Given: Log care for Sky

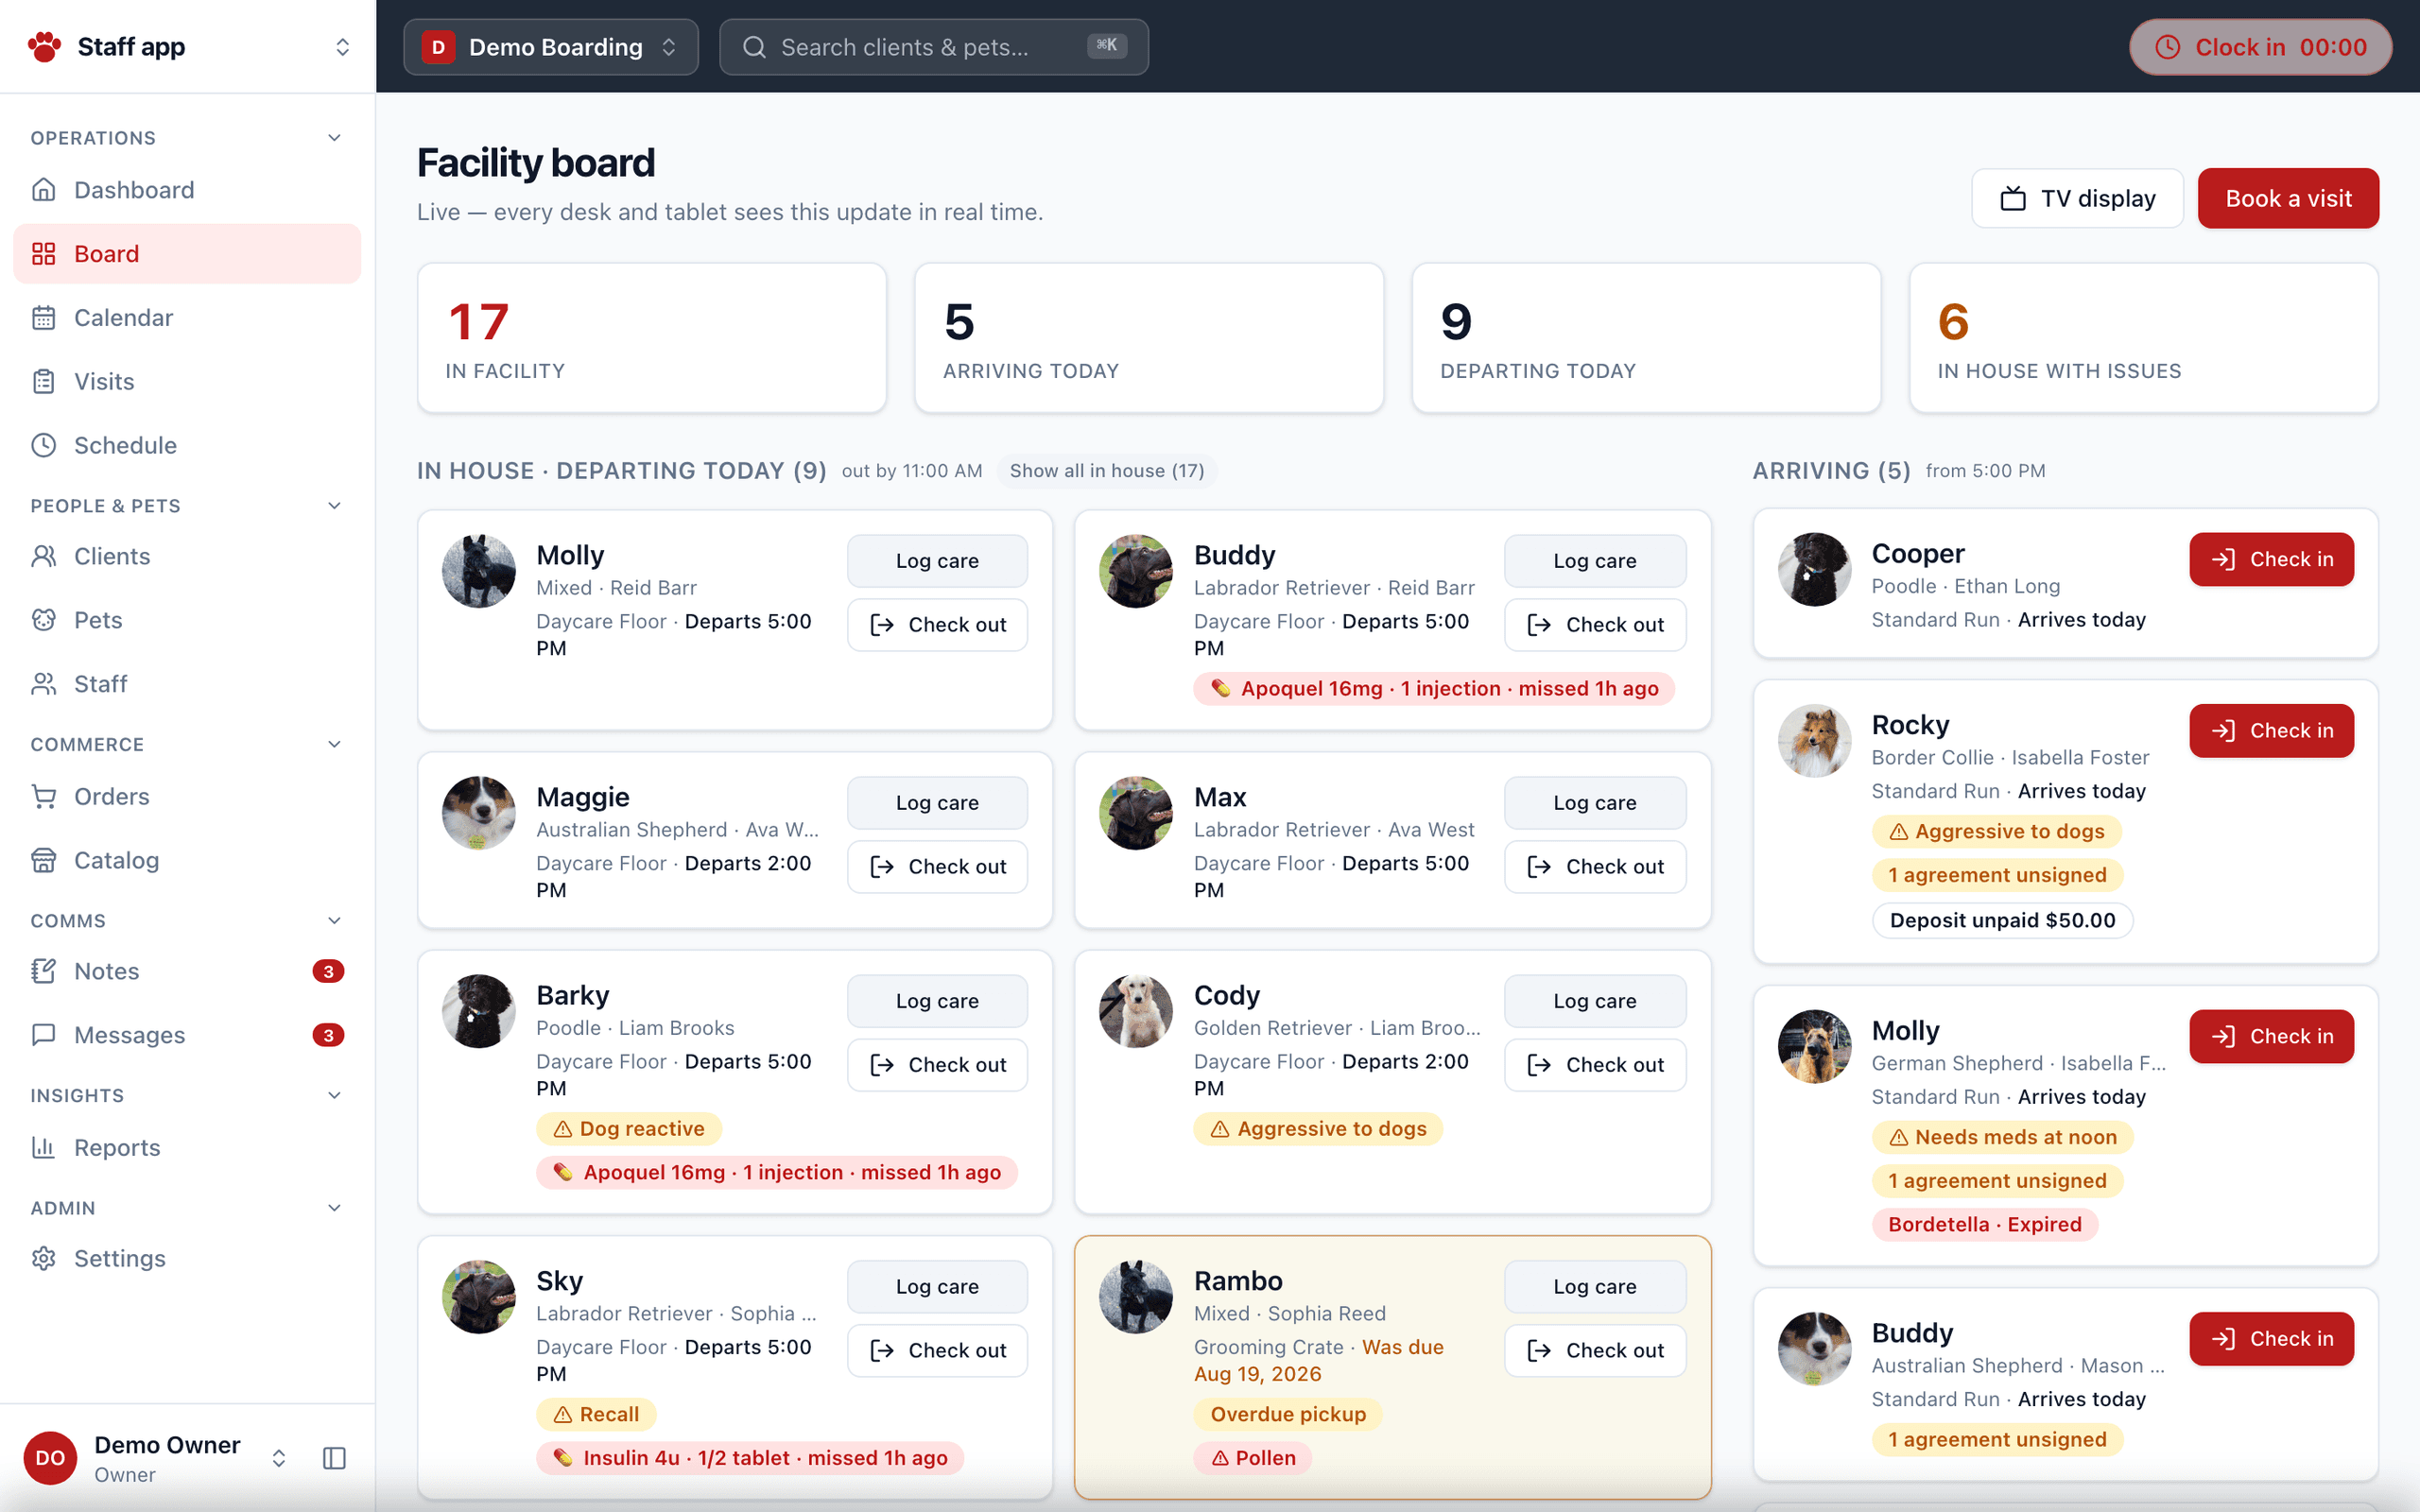Looking at the screenshot, I should pyautogui.click(x=937, y=1287).
